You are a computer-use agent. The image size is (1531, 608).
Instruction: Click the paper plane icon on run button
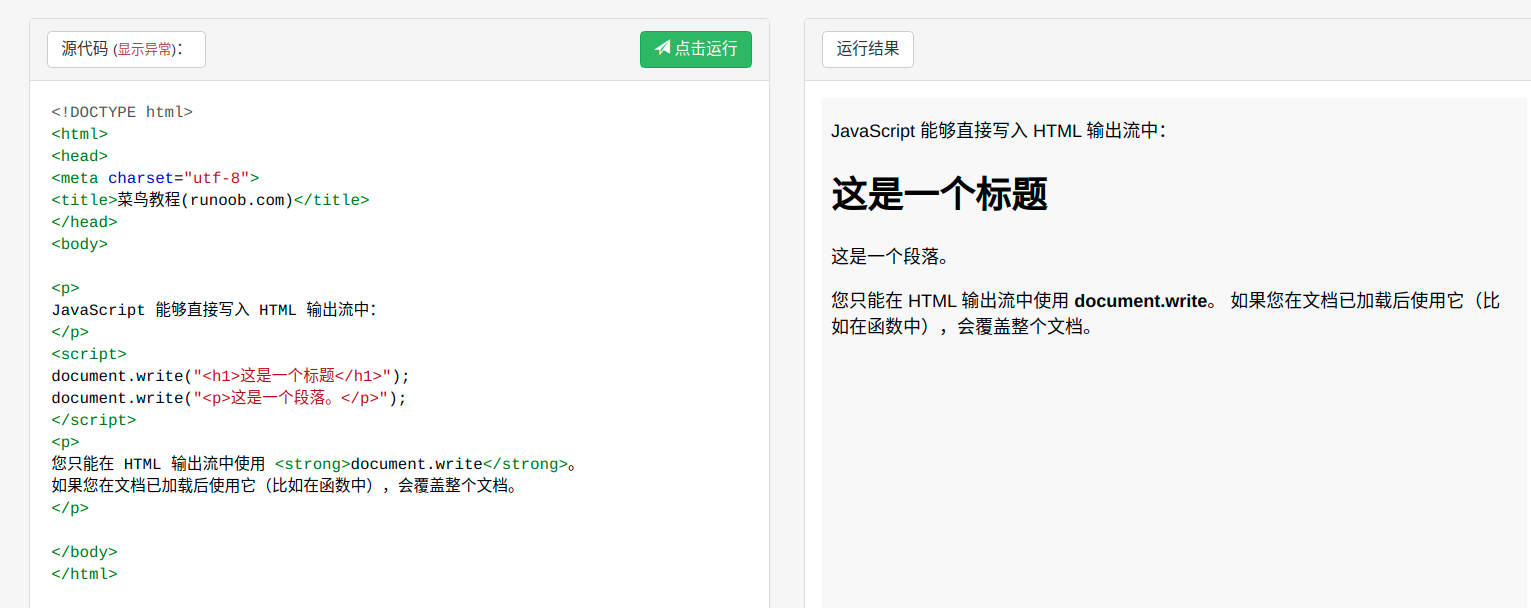[662, 48]
